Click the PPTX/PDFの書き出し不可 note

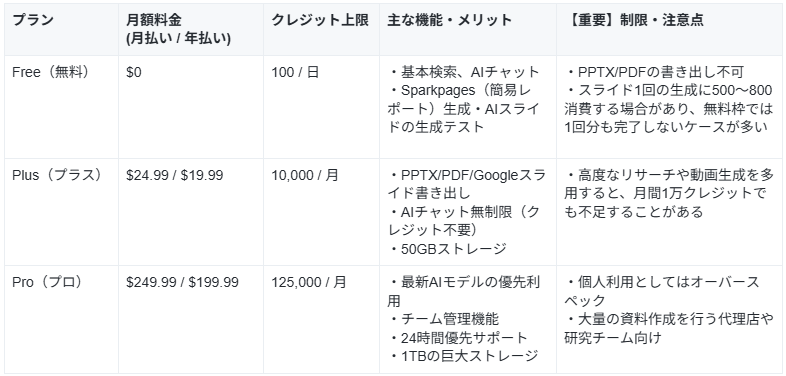(x=654, y=72)
